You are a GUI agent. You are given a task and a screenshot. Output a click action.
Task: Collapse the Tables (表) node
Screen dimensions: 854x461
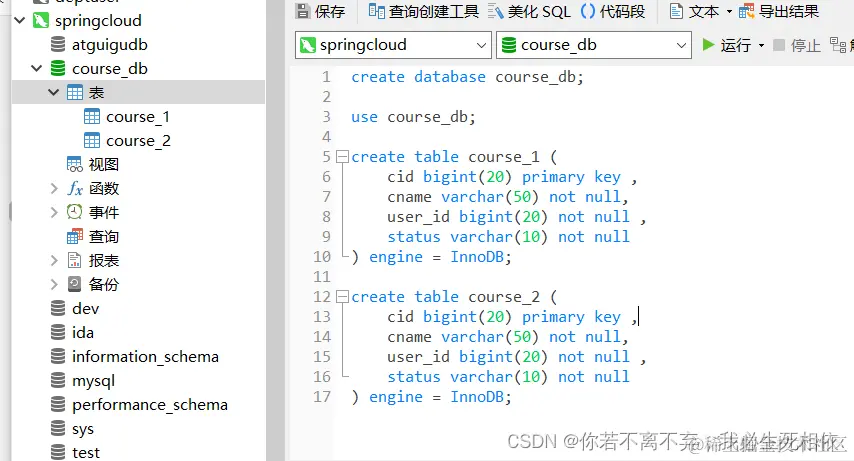coord(53,93)
